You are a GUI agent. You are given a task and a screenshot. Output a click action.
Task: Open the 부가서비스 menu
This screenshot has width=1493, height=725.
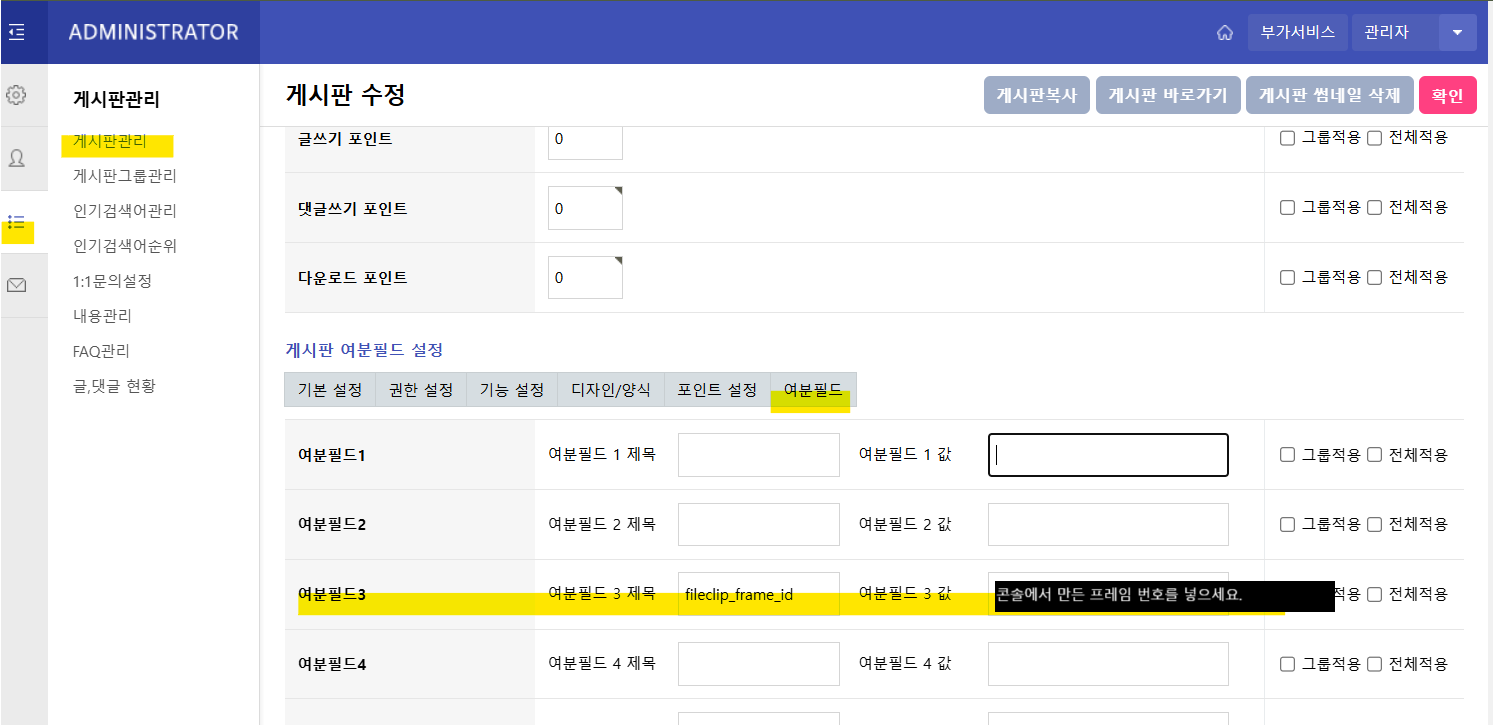tap(1297, 33)
